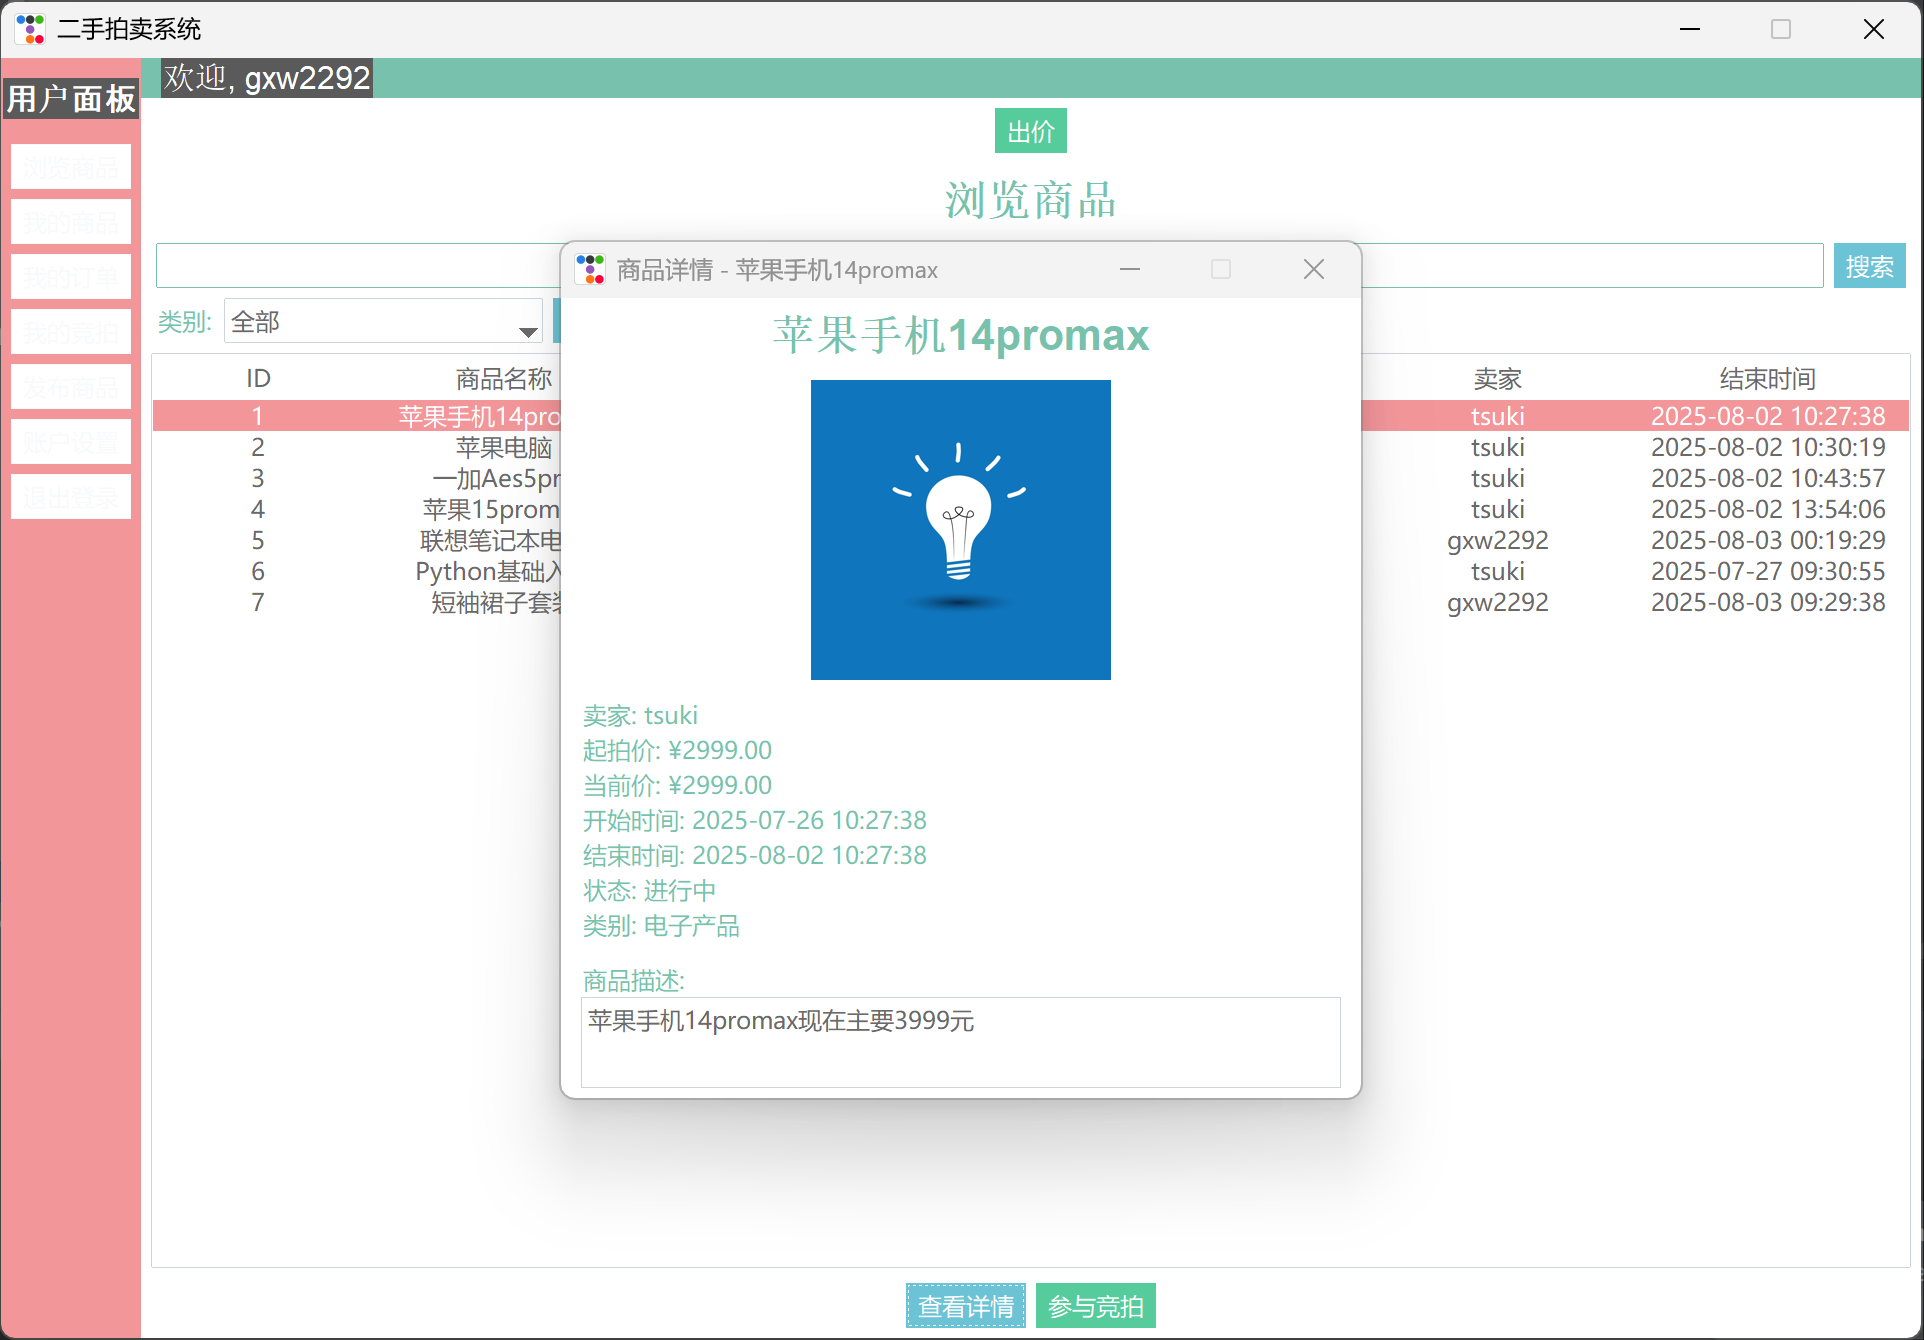Image resolution: width=1924 pixels, height=1340 pixels.
Task: Open the 类别 category dropdown showing 全部
Action: (383, 322)
